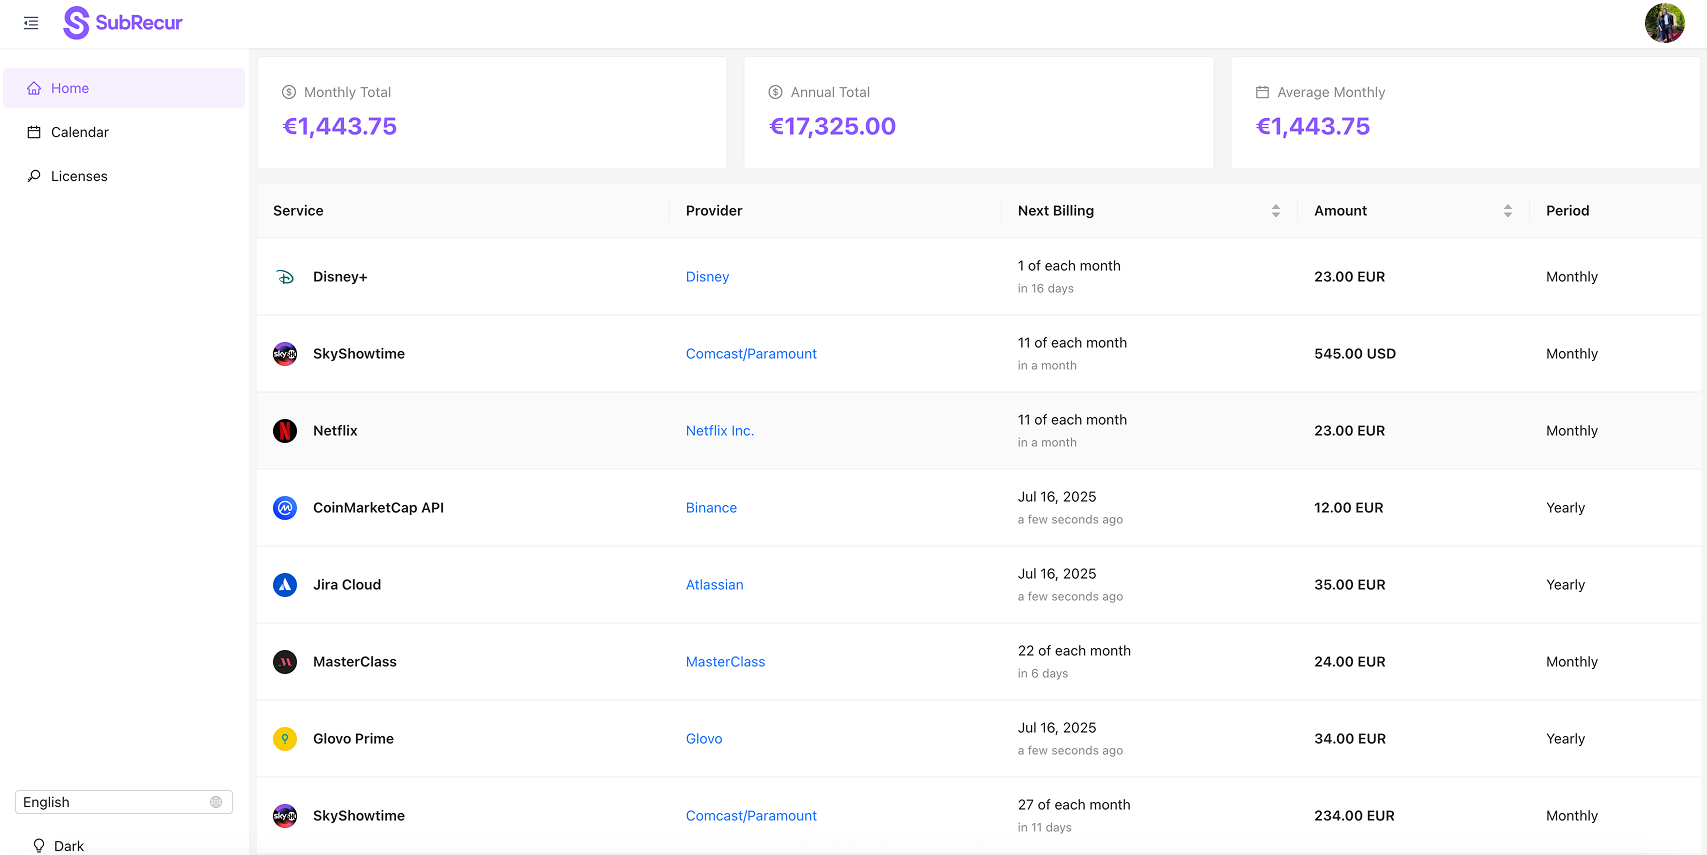Collapse the sidebar with the menu icon

click(31, 23)
